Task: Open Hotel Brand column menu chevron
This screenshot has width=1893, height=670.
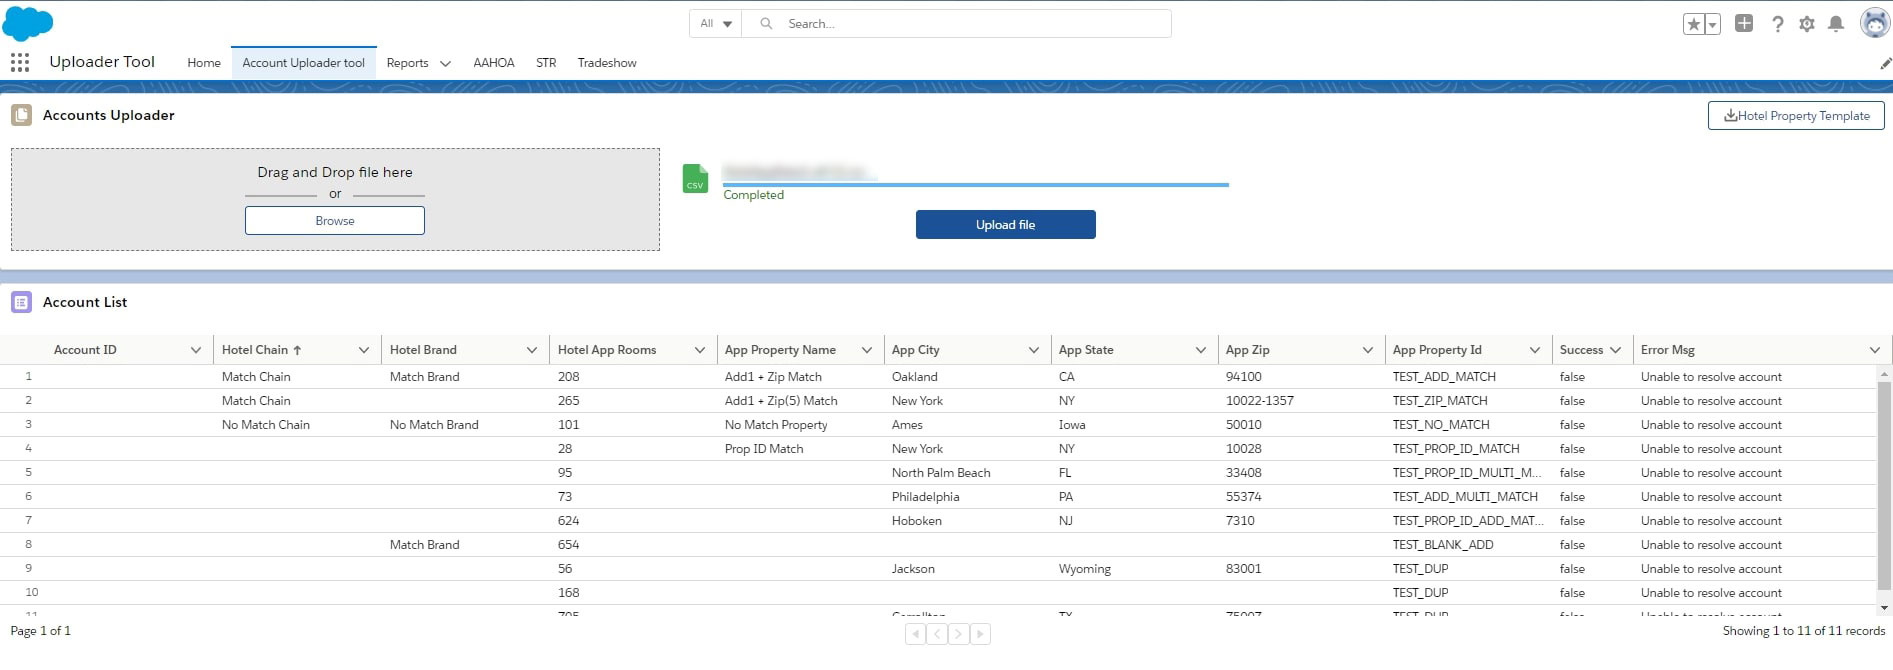Action: coord(532,350)
